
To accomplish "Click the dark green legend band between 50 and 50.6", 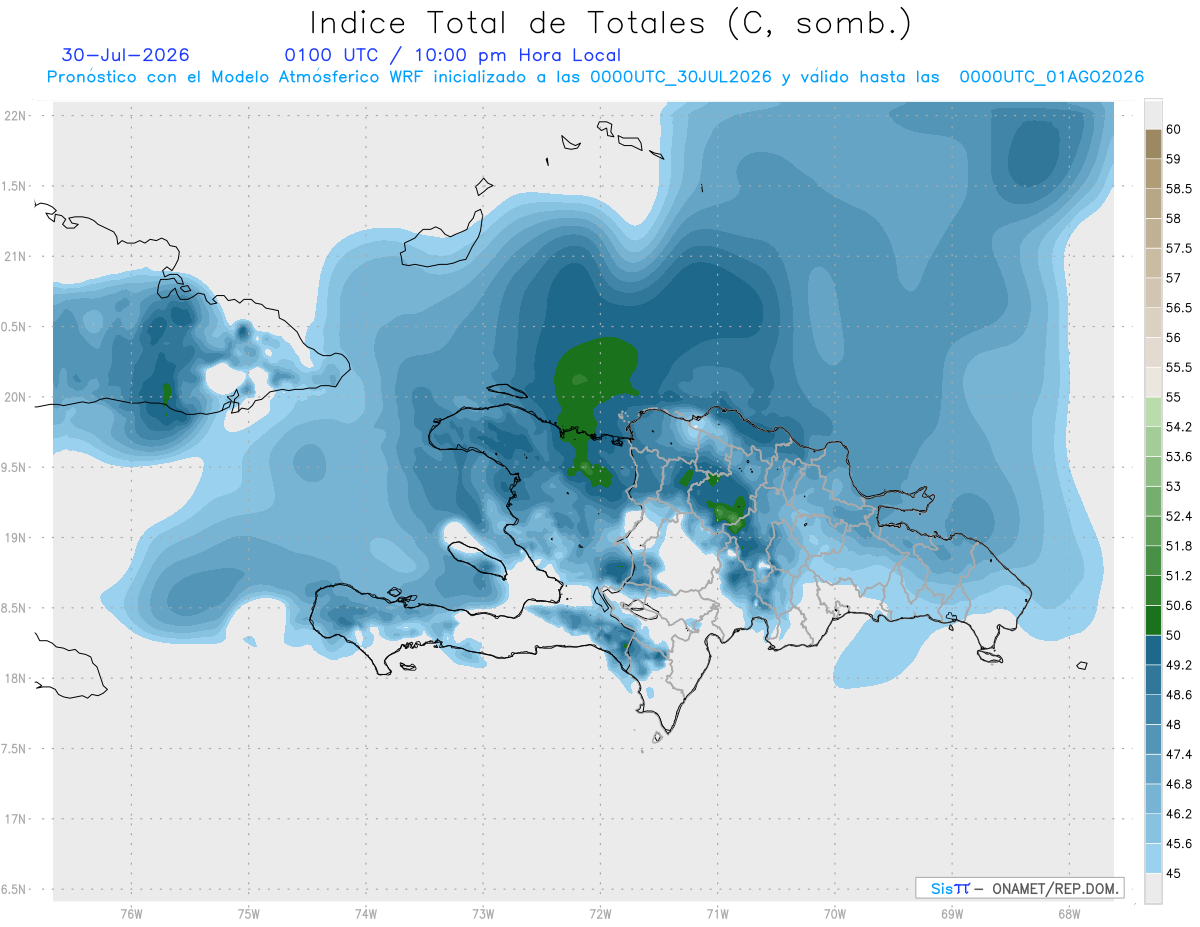I will click(x=1153, y=620).
